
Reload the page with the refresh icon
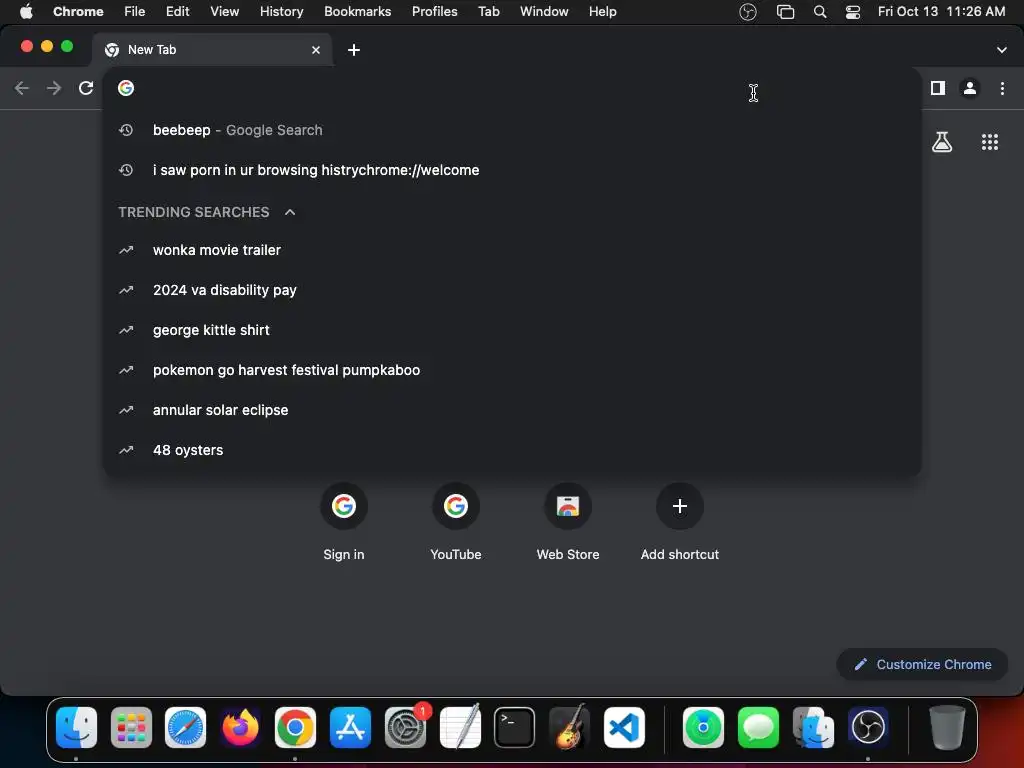click(x=86, y=88)
